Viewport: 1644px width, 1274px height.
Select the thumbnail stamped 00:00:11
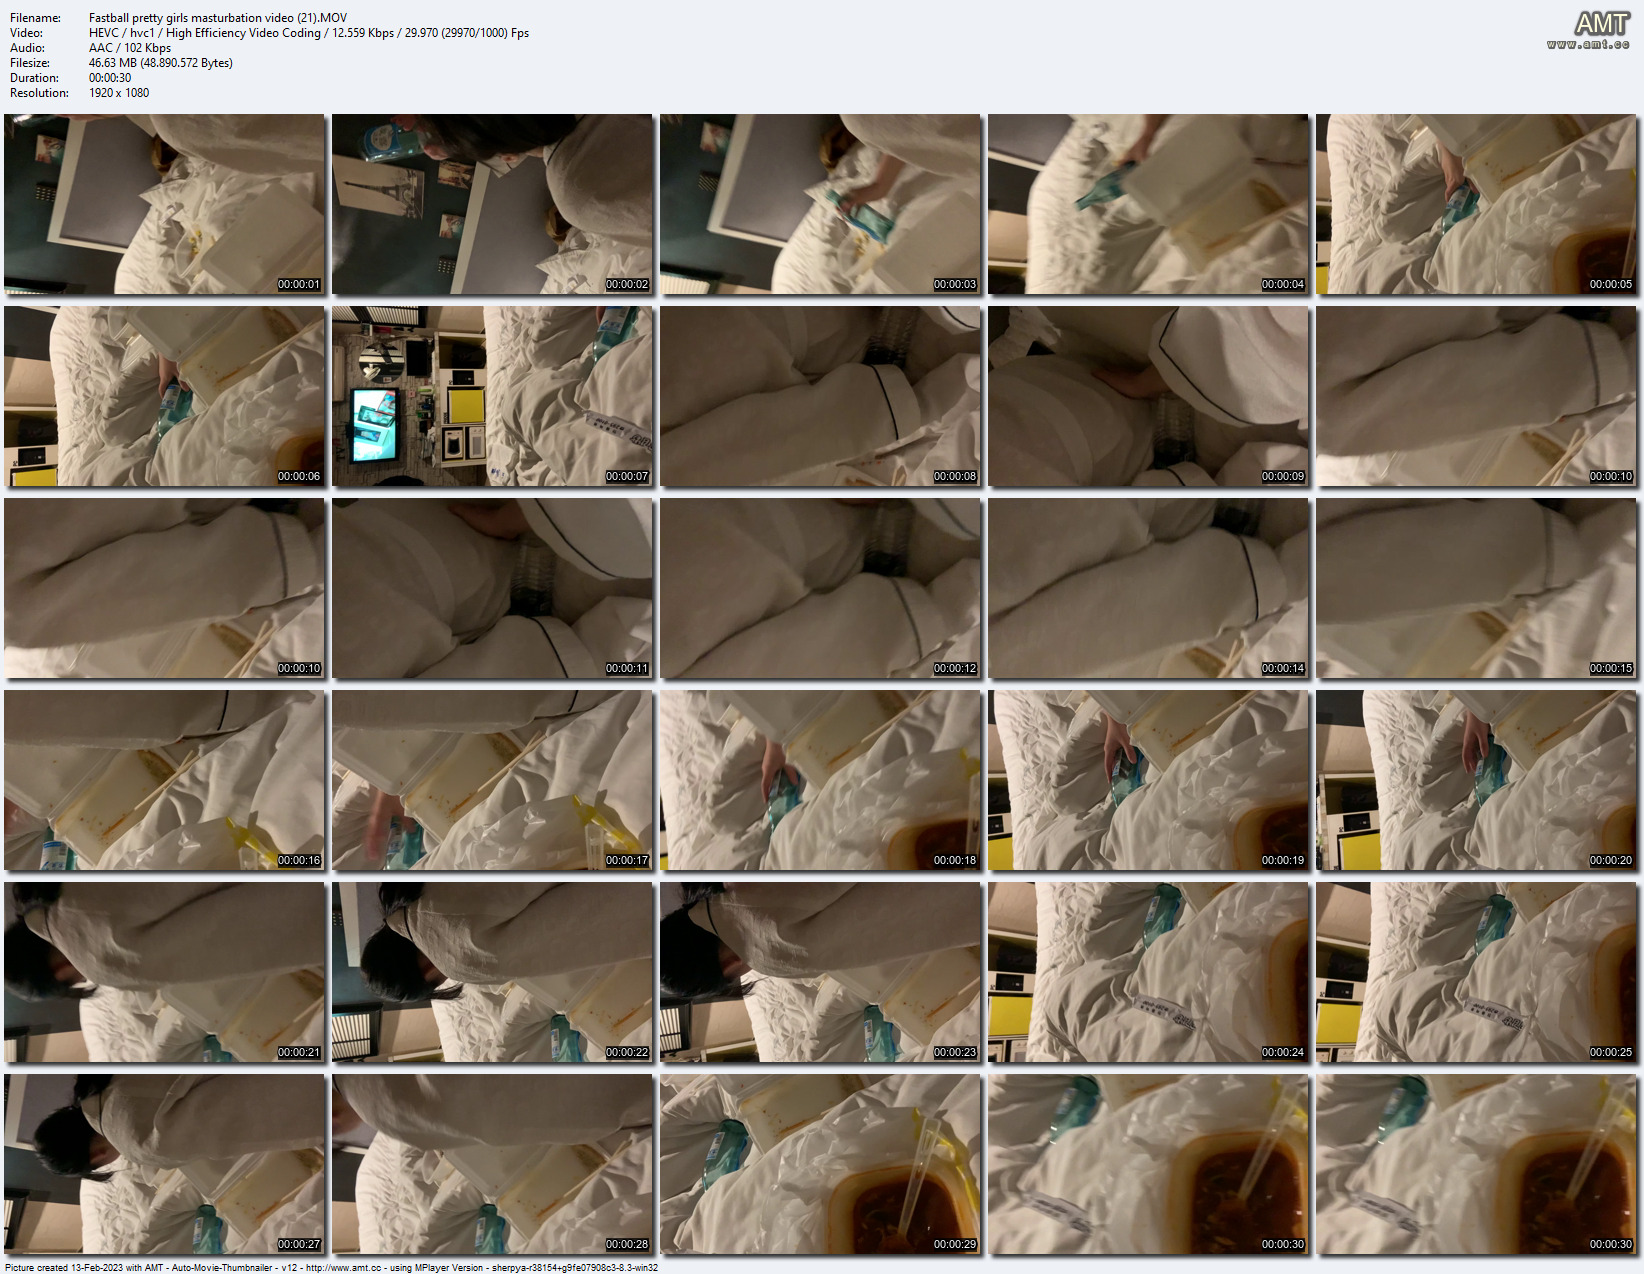(493, 588)
